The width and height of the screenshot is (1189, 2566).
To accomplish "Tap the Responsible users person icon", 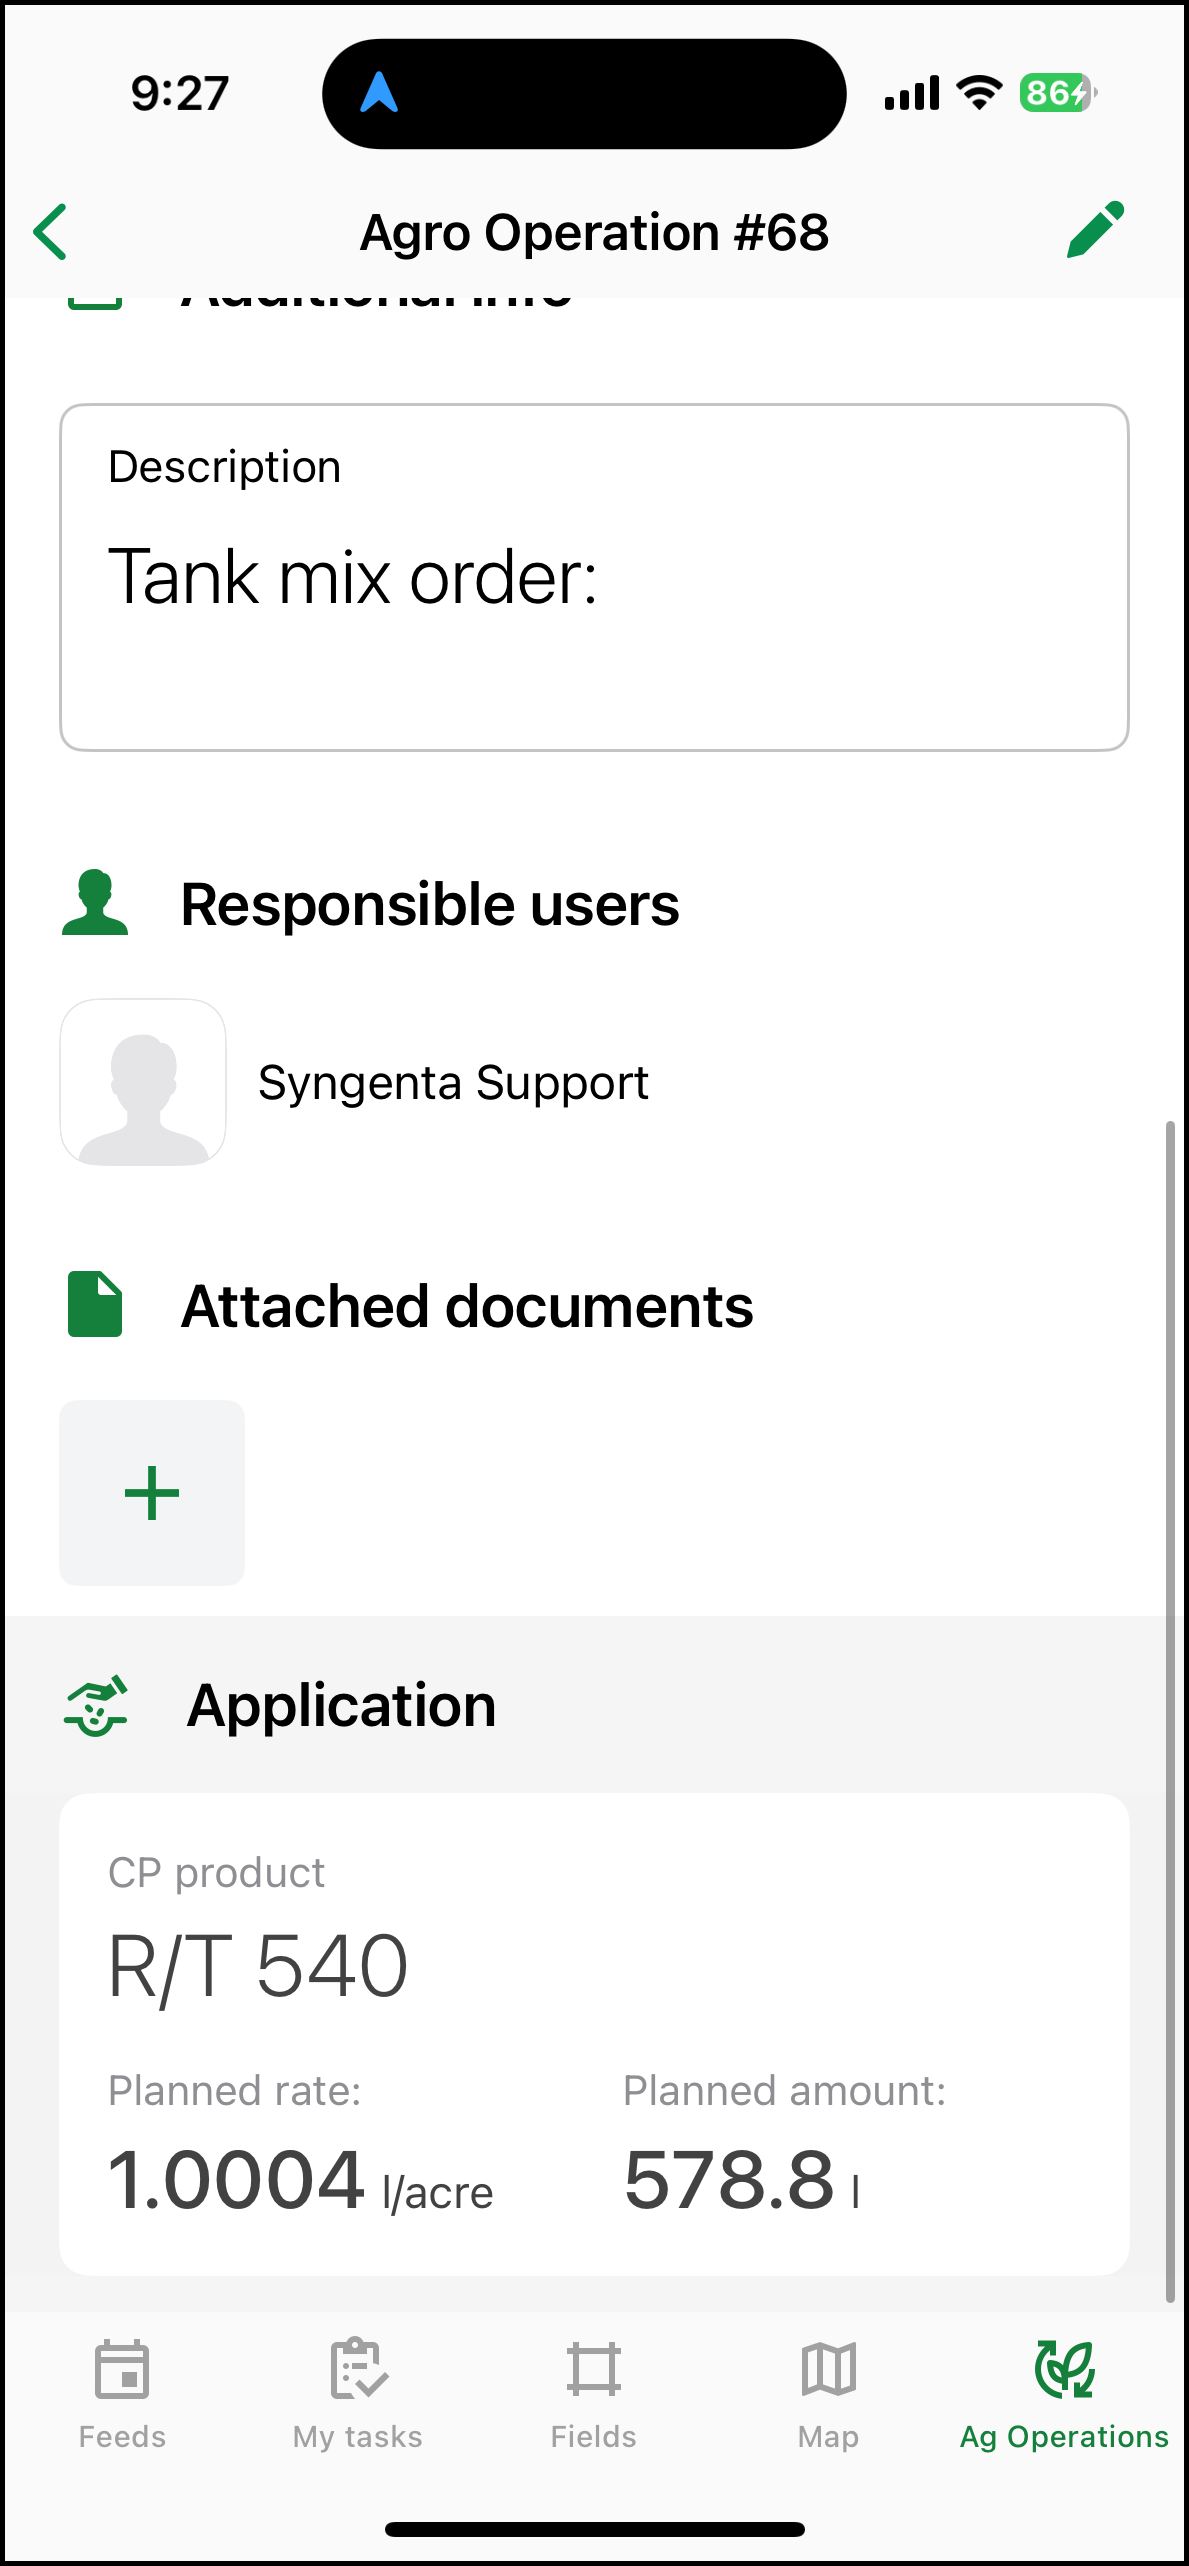I will pos(95,903).
